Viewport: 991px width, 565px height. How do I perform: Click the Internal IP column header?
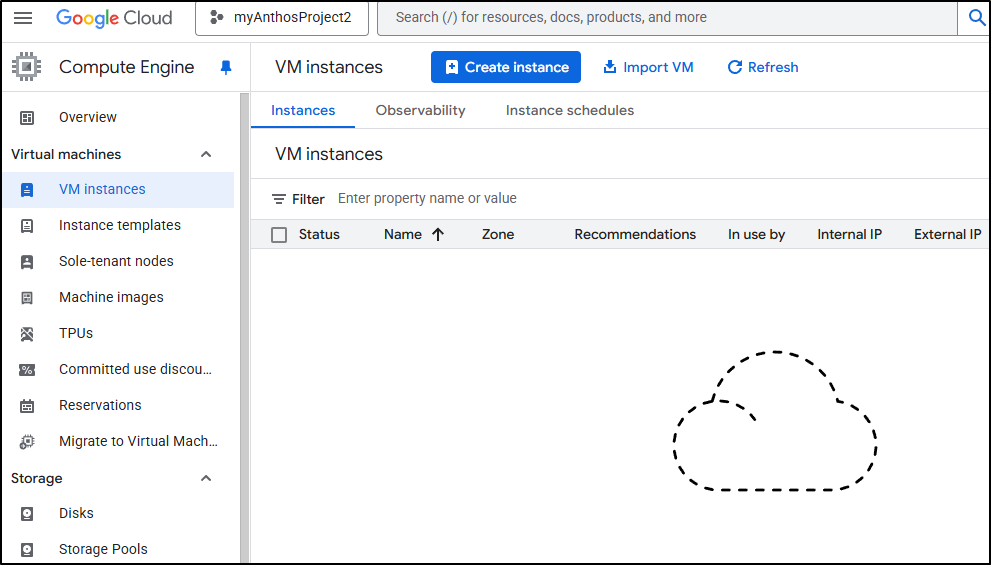(849, 234)
